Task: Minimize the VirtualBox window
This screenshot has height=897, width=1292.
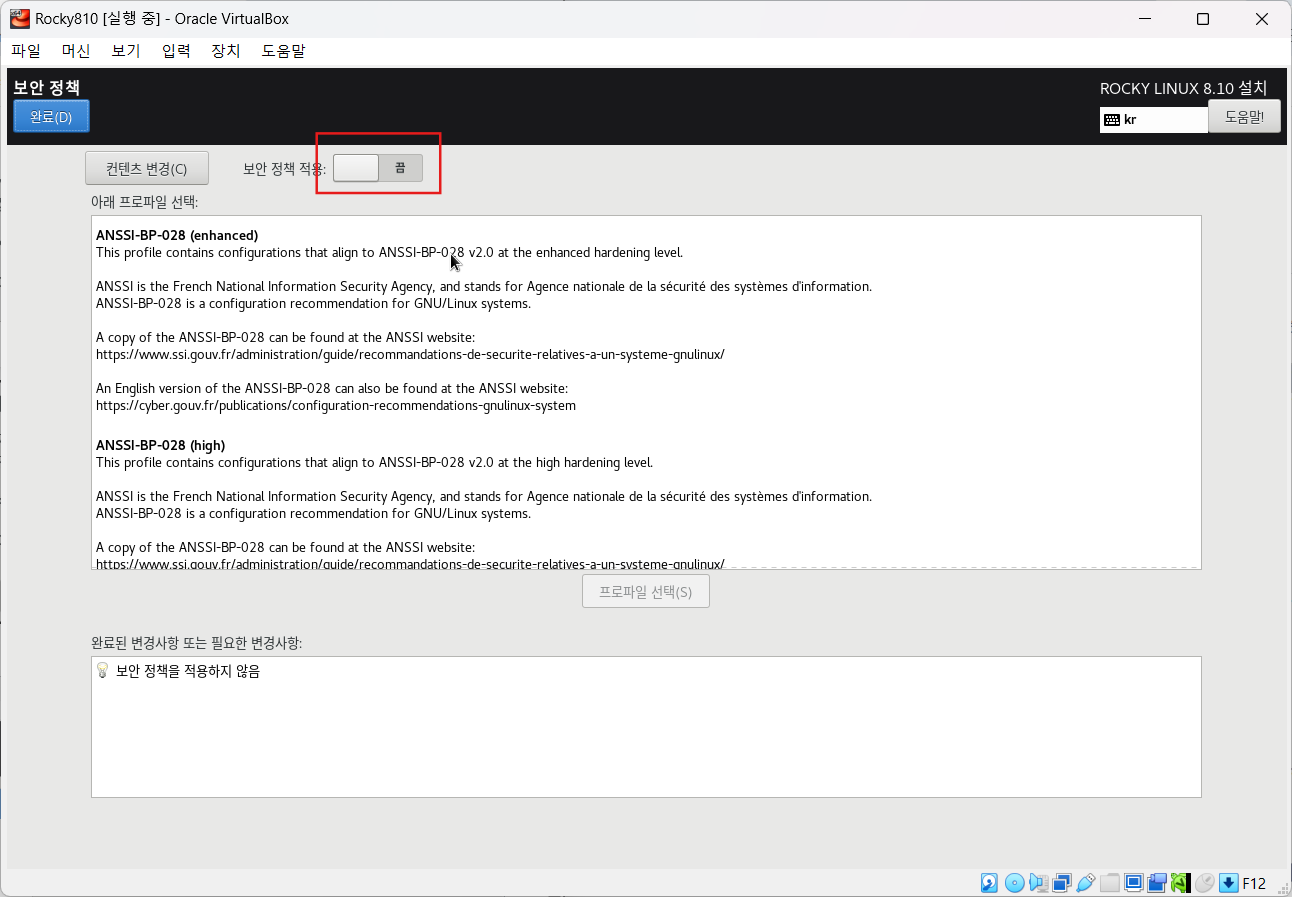Action: point(1146,19)
